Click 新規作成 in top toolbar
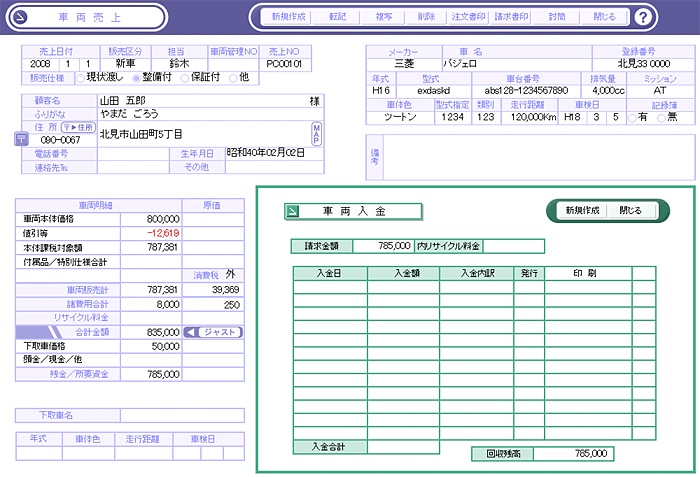This screenshot has width=700, height=477. click(x=288, y=17)
